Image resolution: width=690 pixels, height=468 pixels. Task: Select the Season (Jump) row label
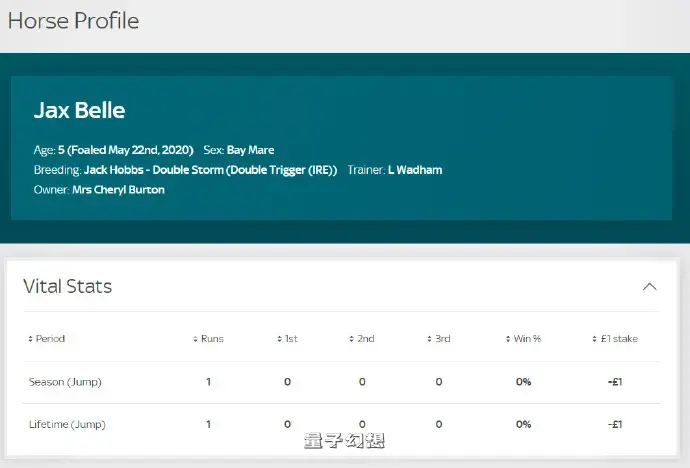65,382
